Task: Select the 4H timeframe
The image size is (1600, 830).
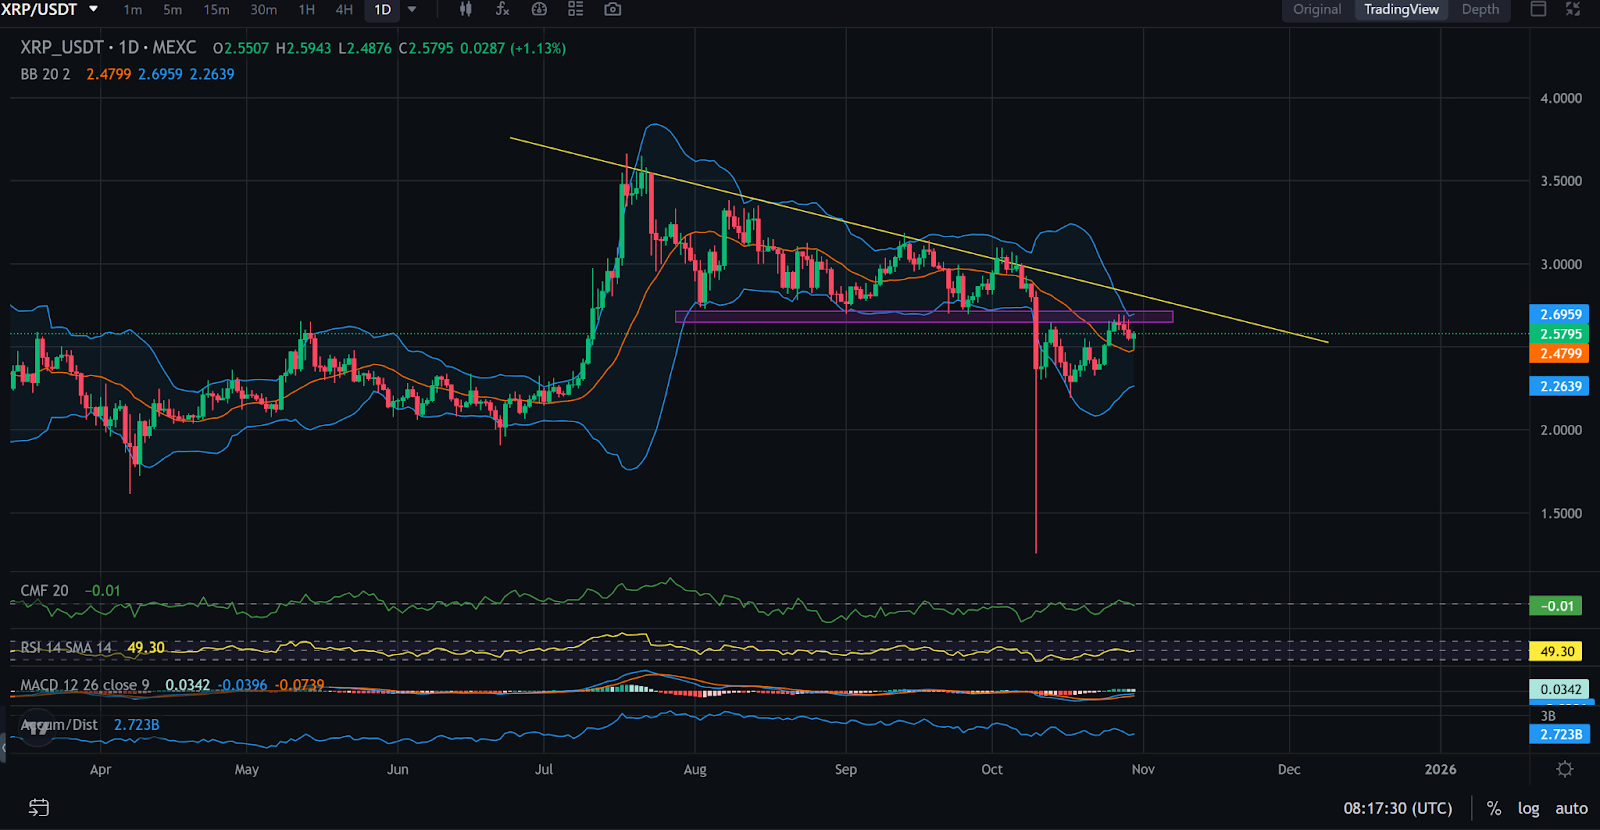Action: pos(344,9)
